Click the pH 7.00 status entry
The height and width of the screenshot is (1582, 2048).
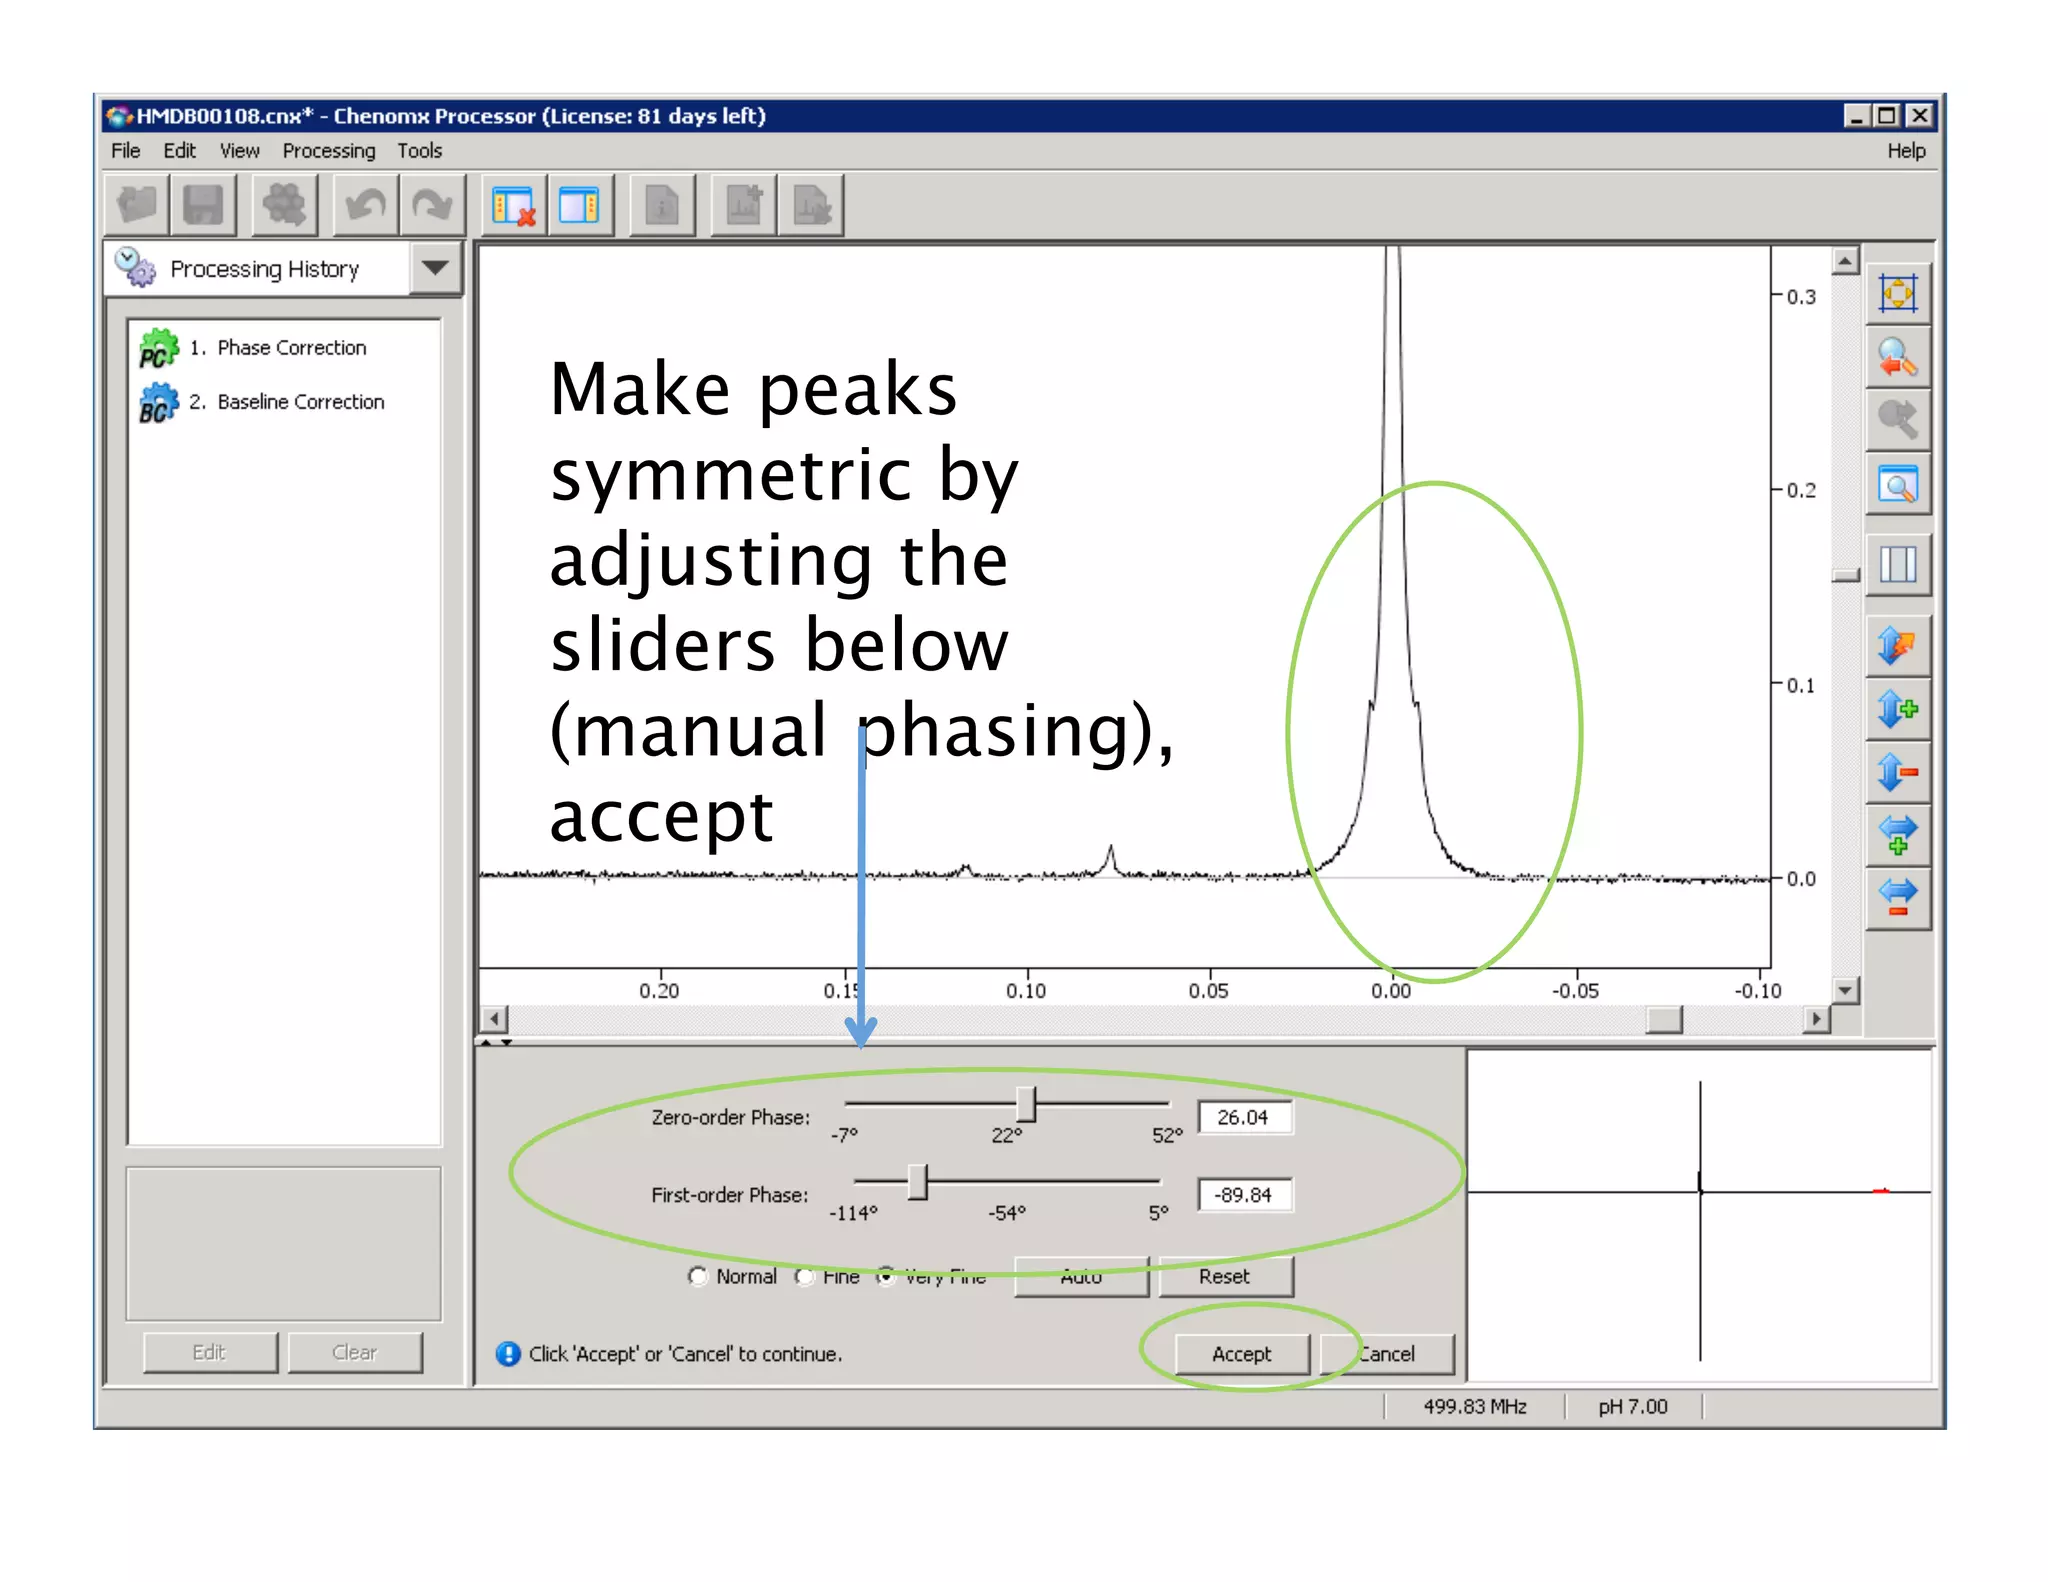1633,1407
